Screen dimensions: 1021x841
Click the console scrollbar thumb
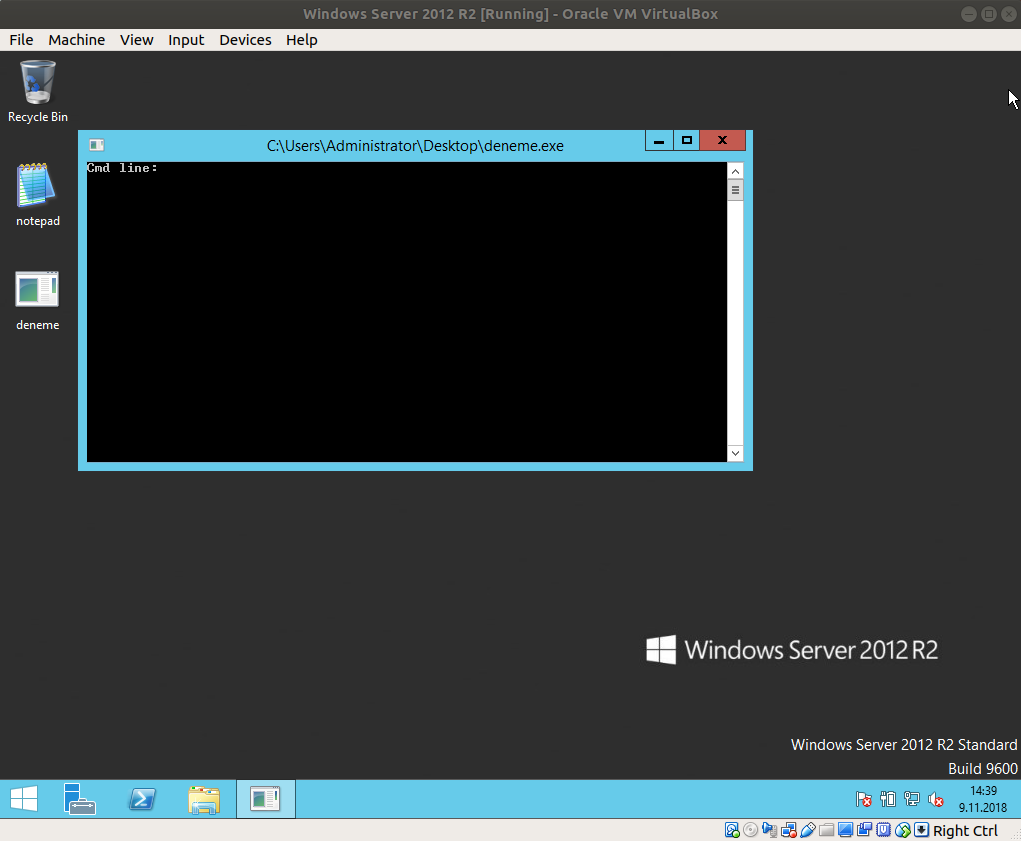click(735, 190)
